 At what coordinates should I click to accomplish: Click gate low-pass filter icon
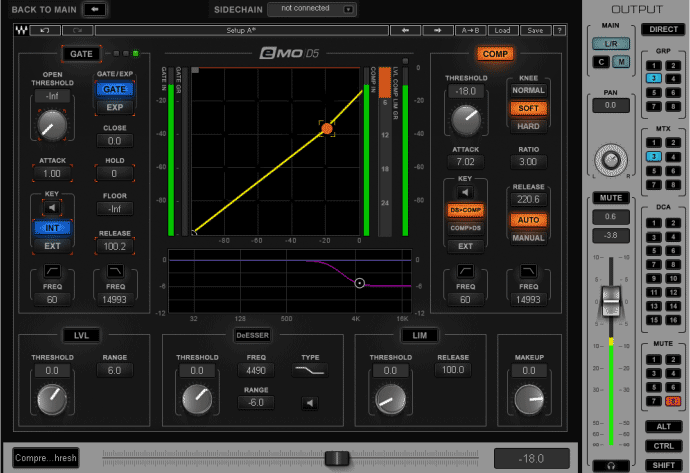click(115, 271)
